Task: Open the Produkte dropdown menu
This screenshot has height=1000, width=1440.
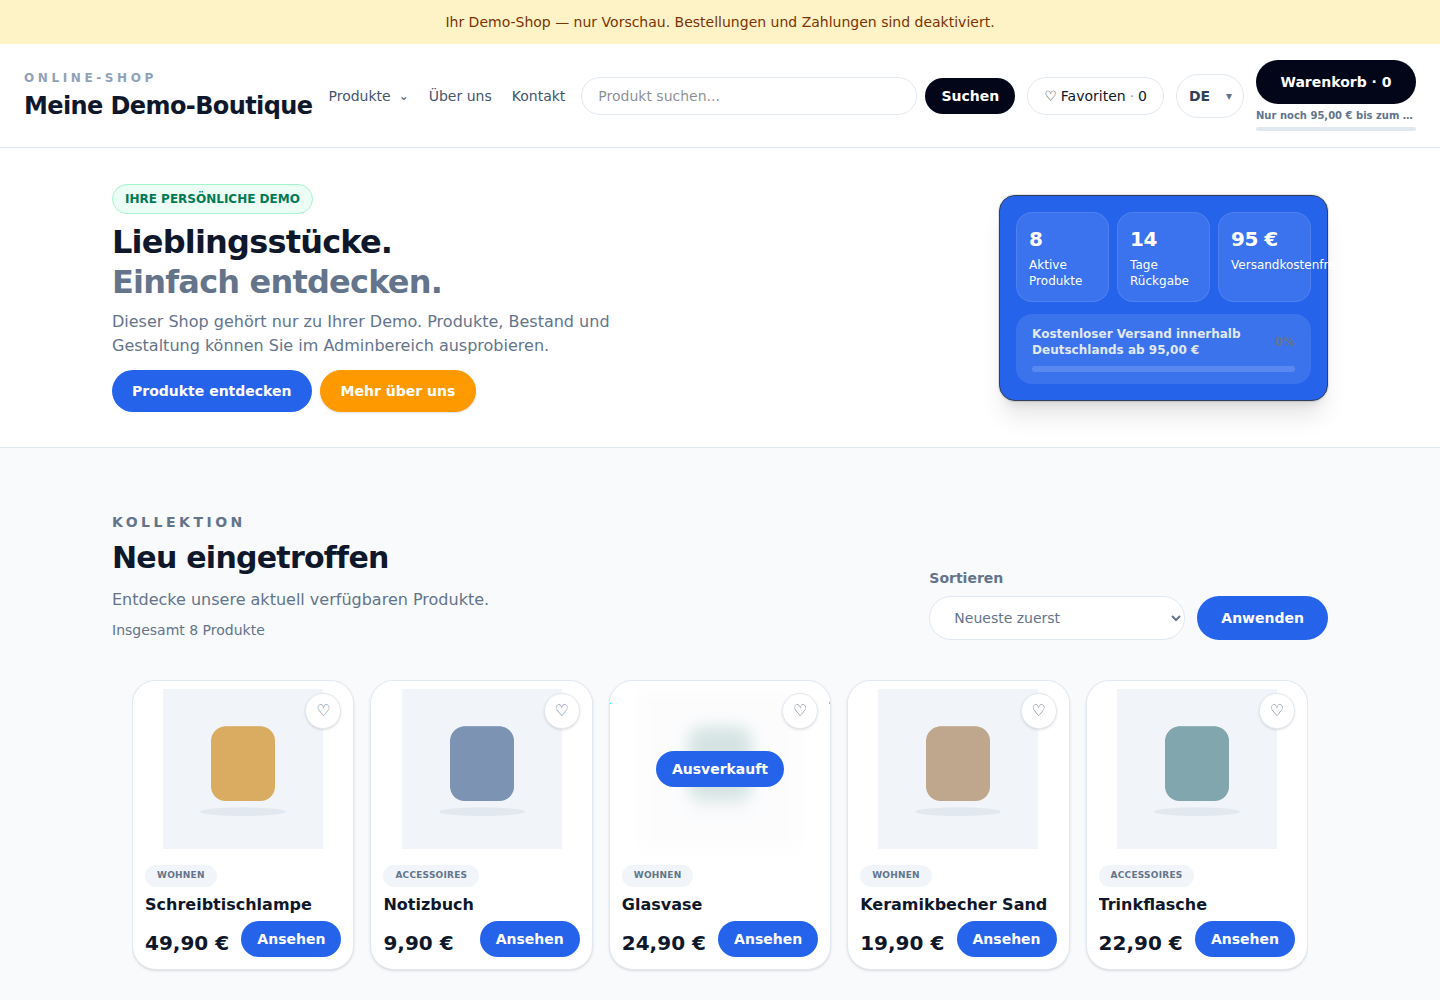Action: tap(368, 96)
